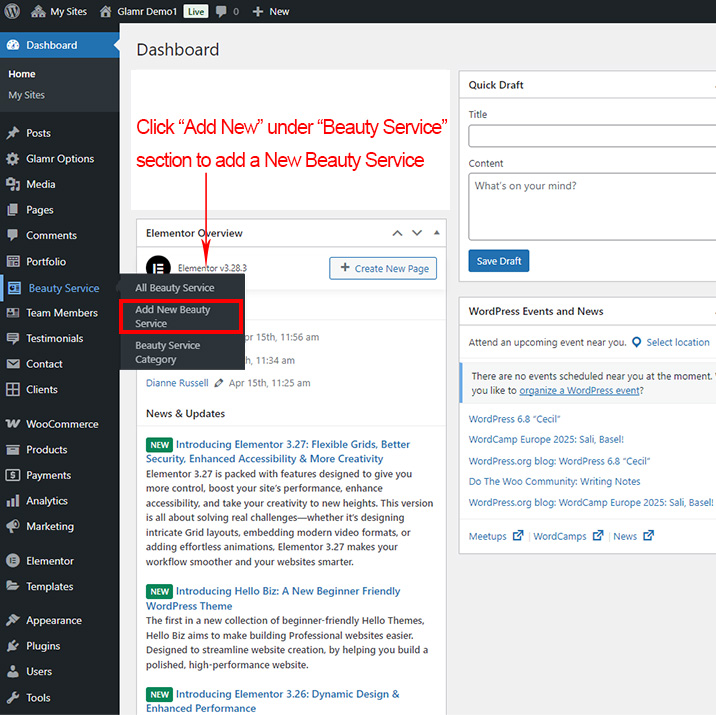Click the Beauty Service icon
This screenshot has height=715, width=716.
tap(15, 288)
